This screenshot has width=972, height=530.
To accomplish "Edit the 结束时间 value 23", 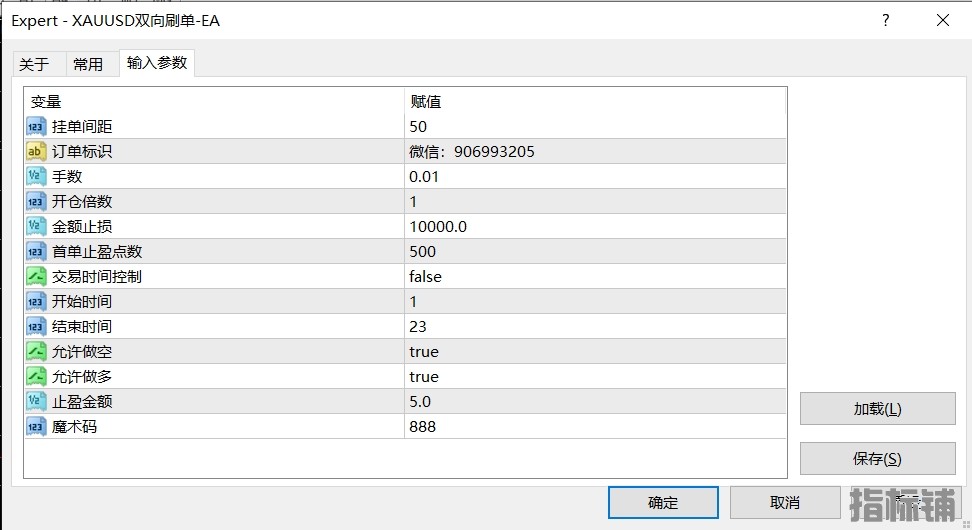I will tap(595, 327).
